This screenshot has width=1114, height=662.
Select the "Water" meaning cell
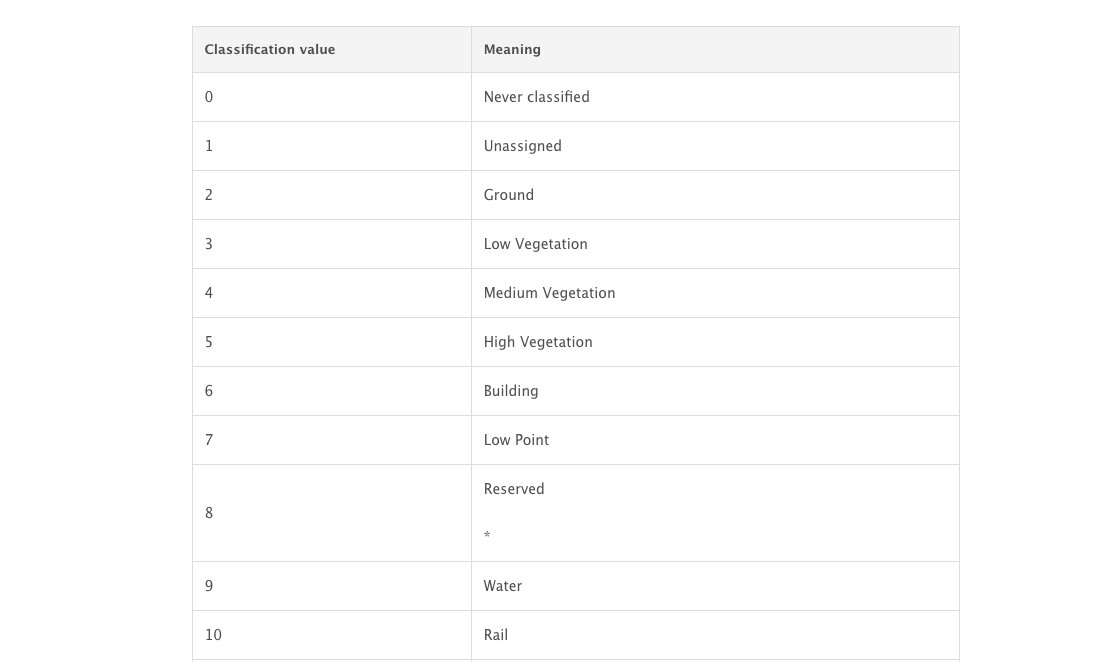(502, 586)
